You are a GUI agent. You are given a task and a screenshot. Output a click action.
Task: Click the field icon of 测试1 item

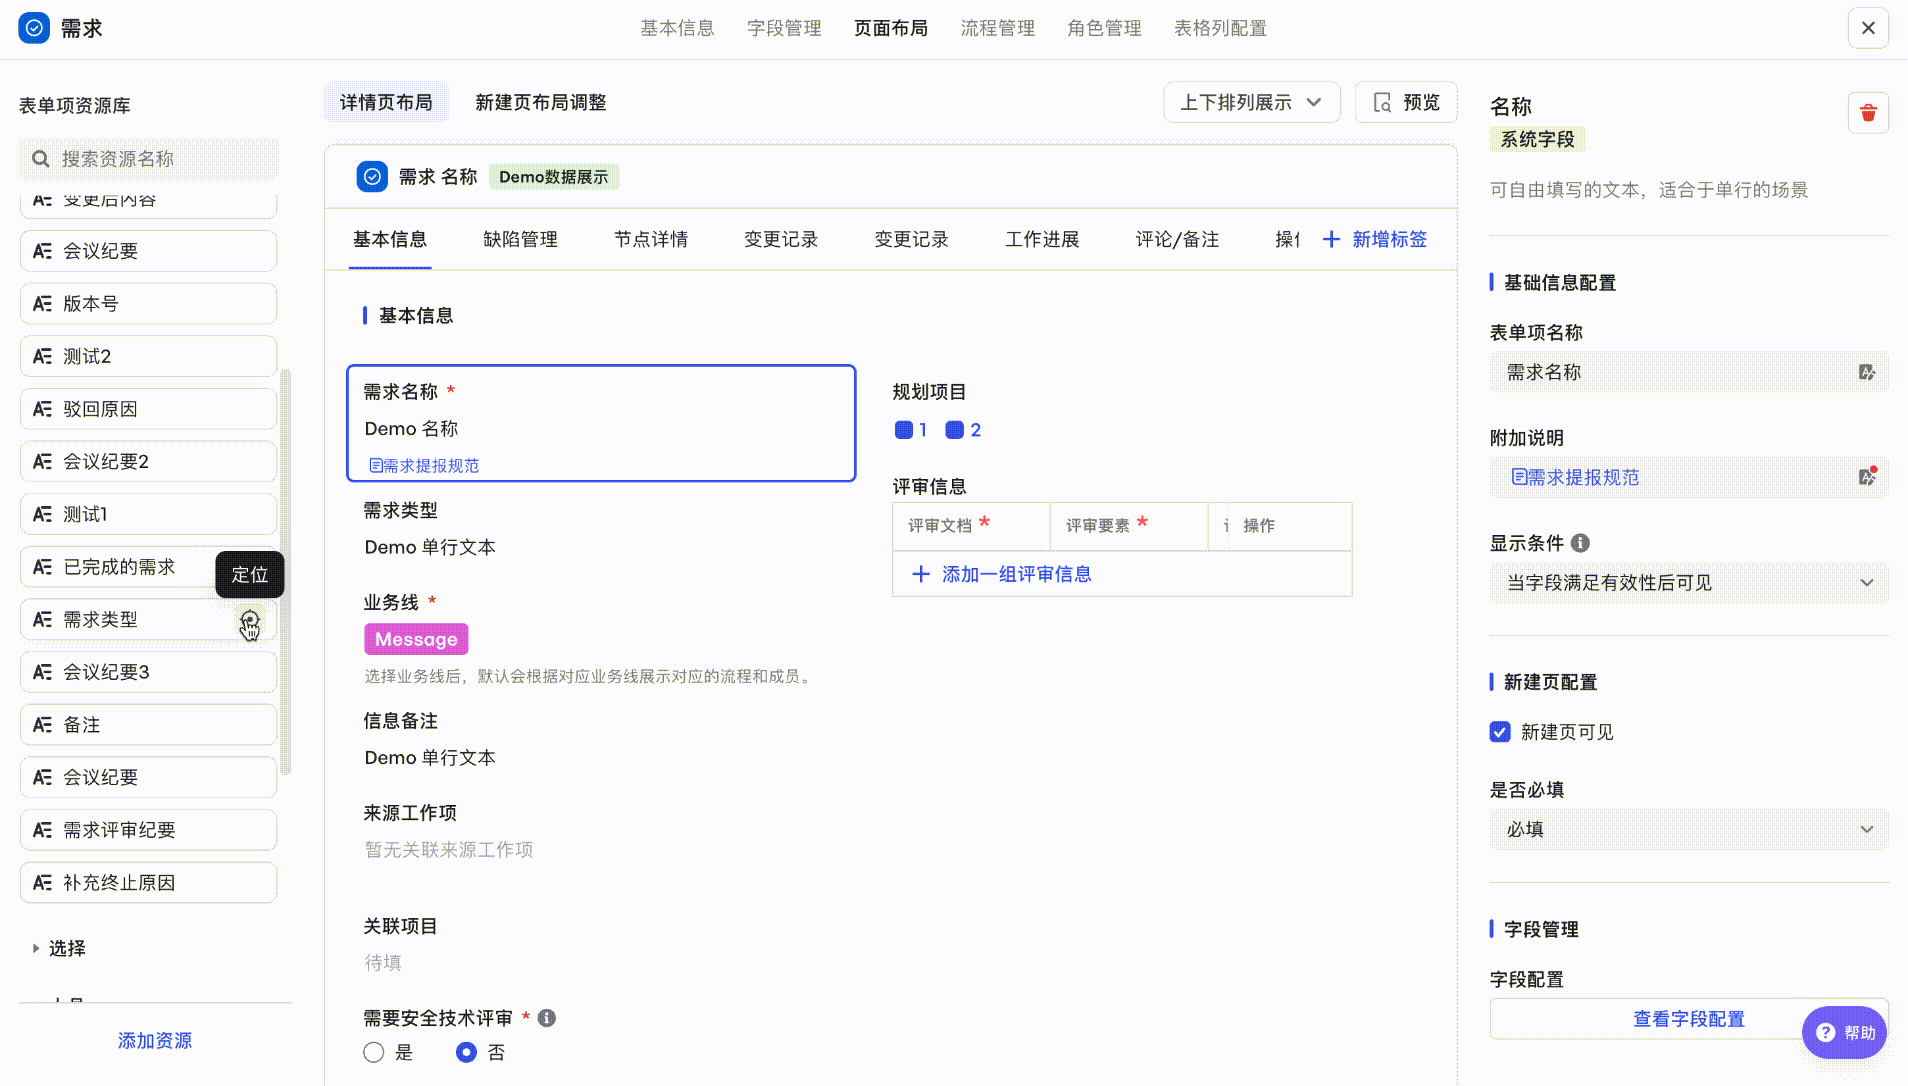click(x=42, y=515)
